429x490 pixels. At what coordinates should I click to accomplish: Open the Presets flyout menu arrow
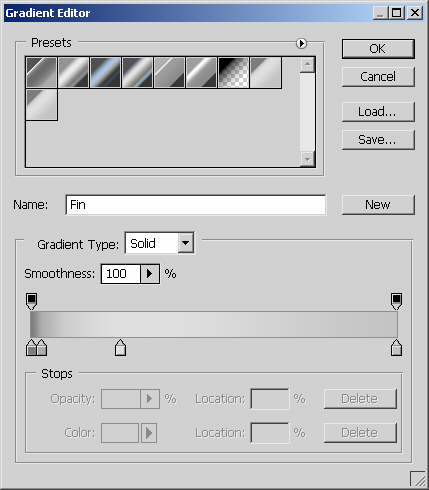click(x=301, y=43)
